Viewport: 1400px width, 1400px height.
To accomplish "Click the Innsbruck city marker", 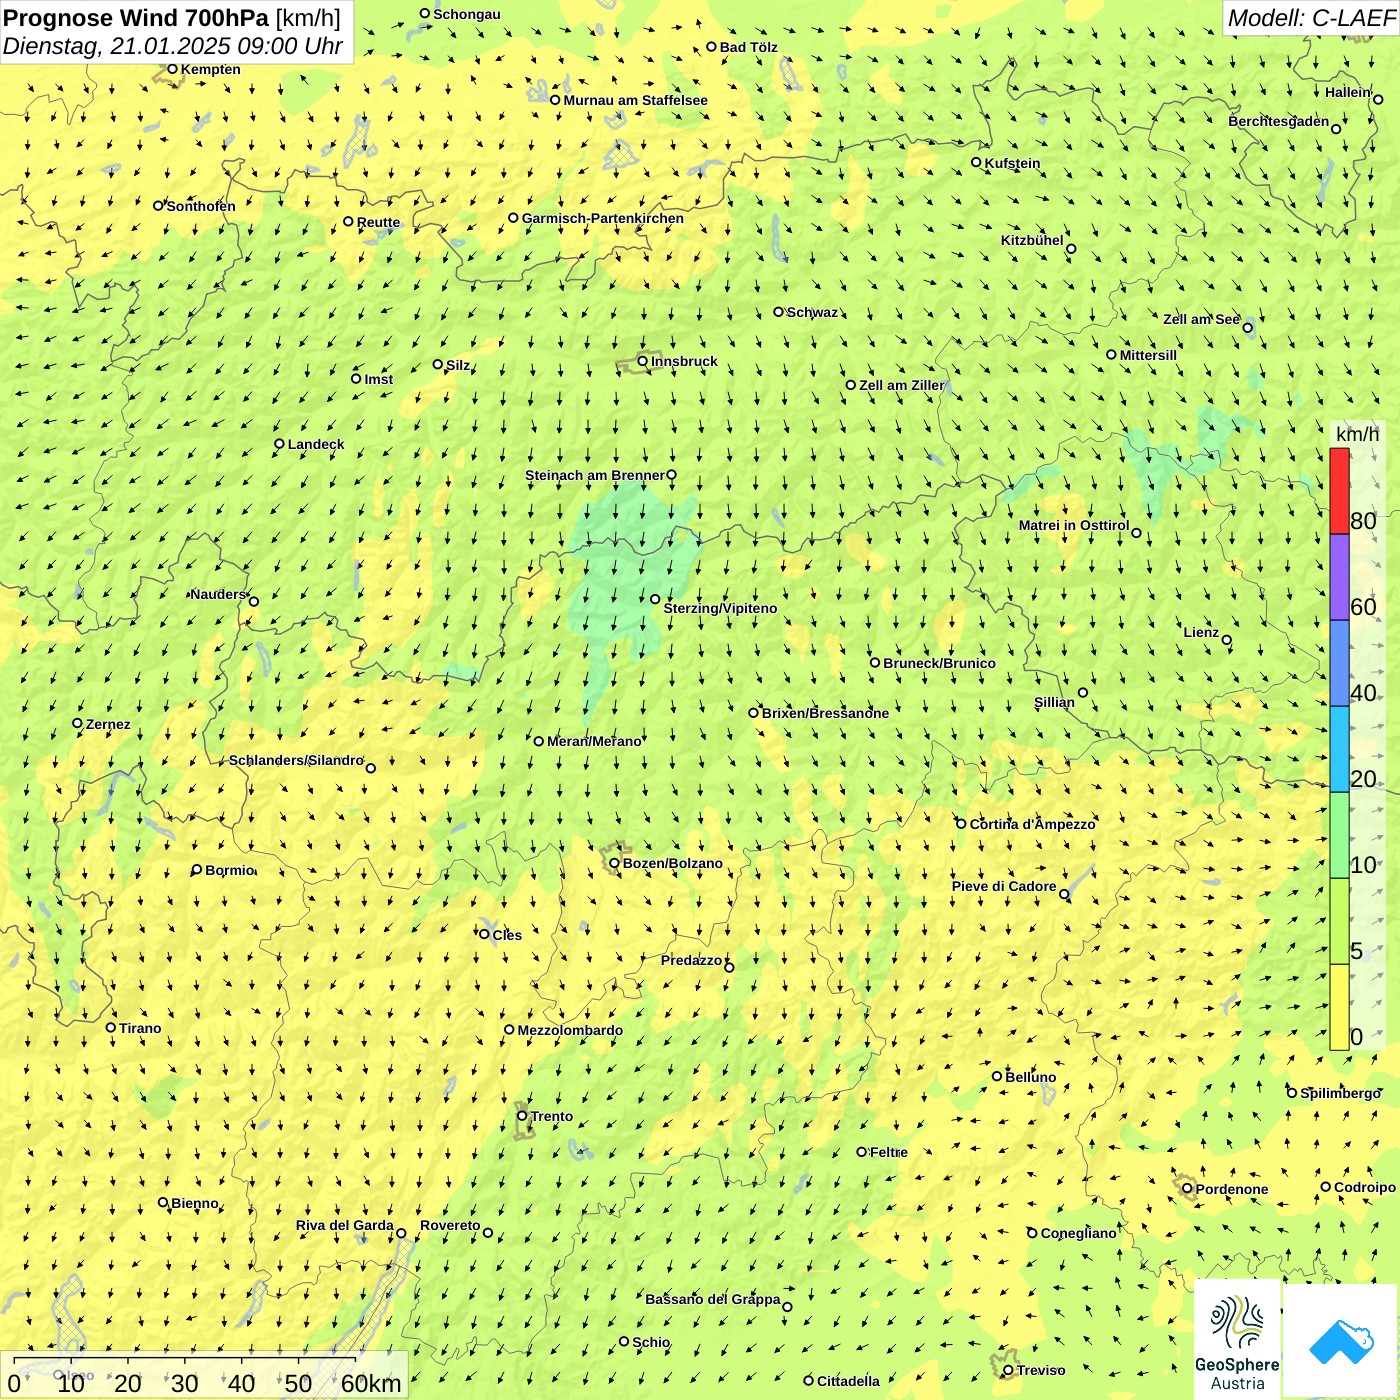I will tap(643, 361).
